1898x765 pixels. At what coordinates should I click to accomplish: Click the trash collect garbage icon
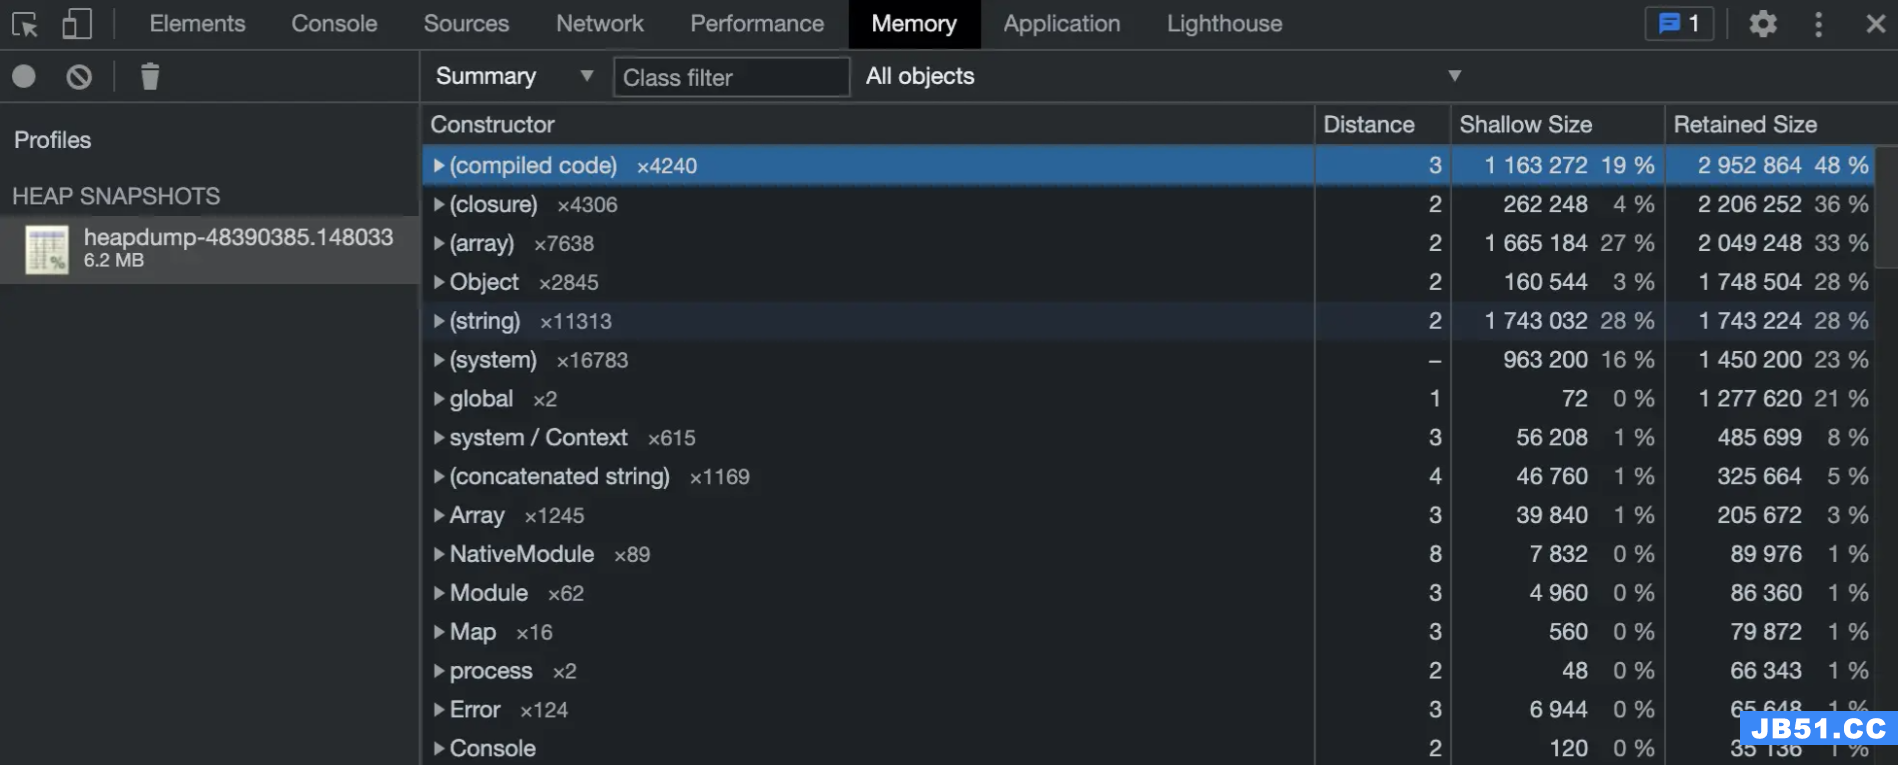(150, 76)
